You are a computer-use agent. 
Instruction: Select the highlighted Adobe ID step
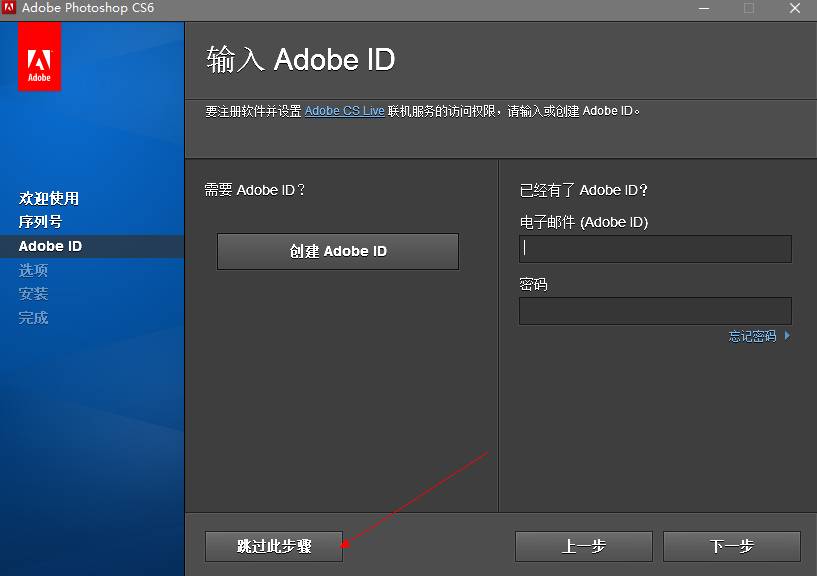[x=50, y=245]
